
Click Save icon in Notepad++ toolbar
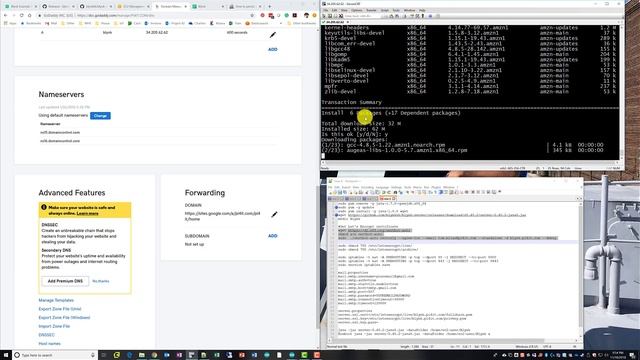[x=340, y=192]
